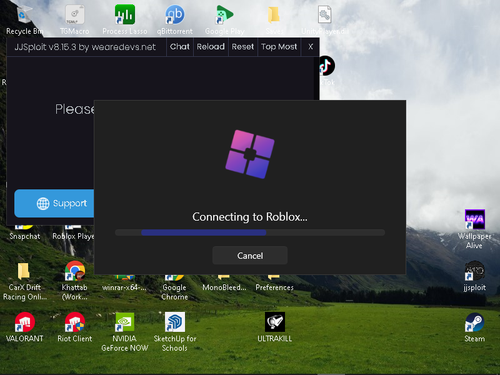The width and height of the screenshot is (500, 375).
Task: Toggle Top Most in JJSploit
Action: point(279,47)
